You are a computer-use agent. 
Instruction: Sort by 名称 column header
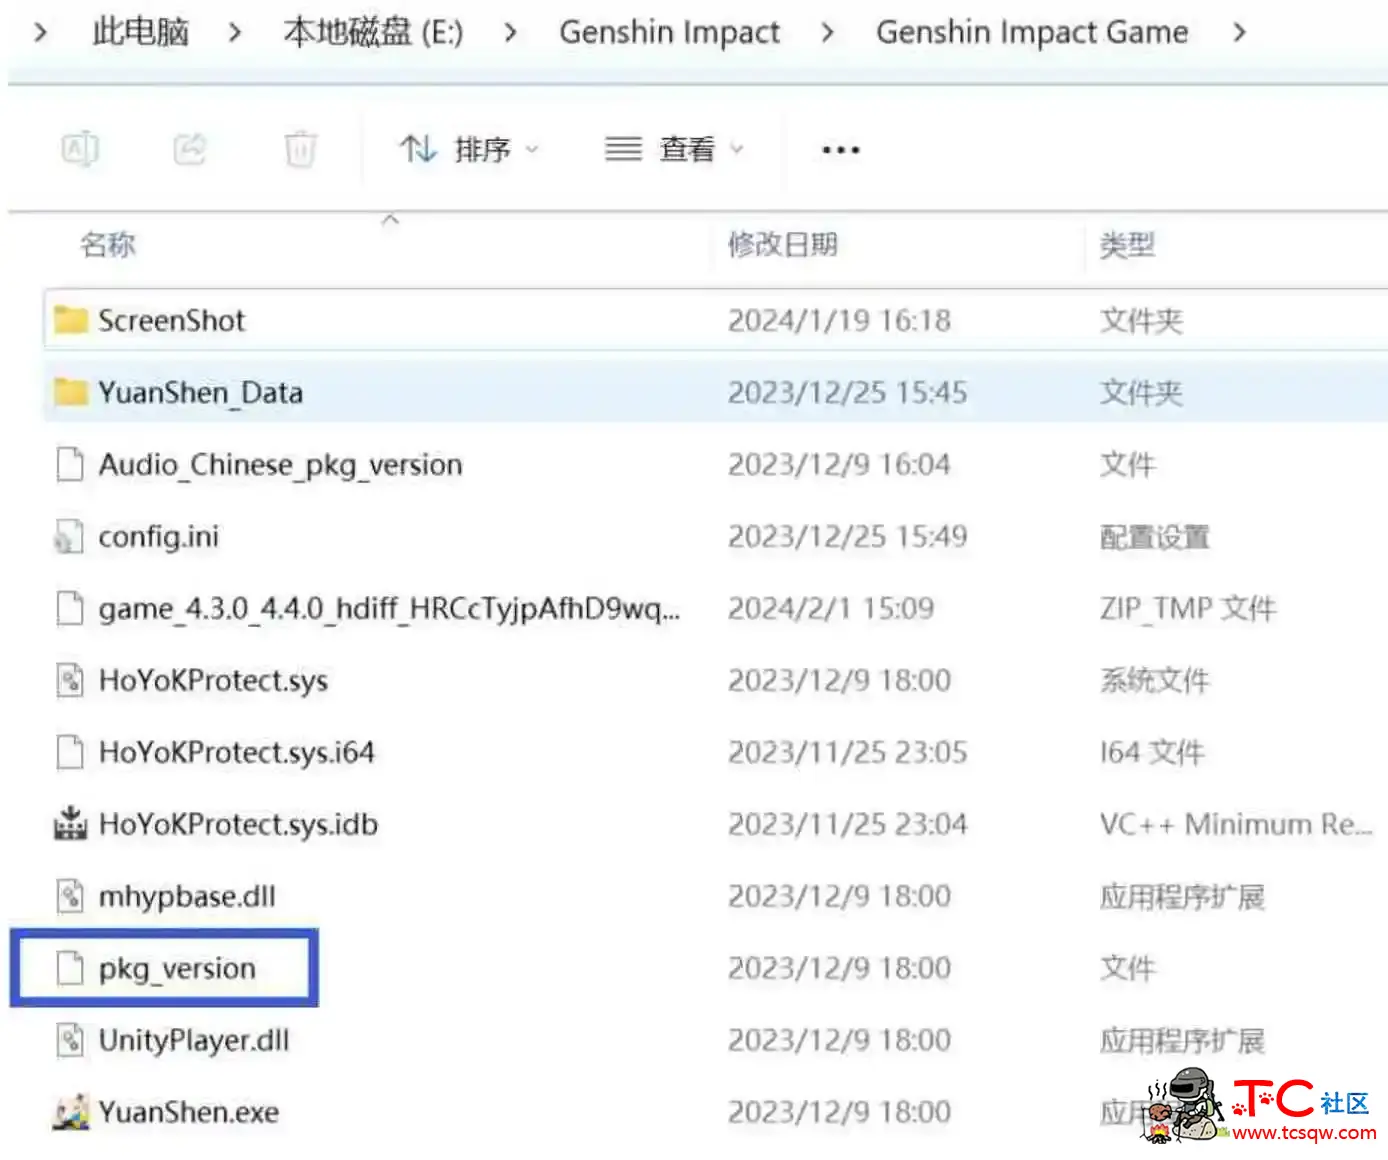(x=108, y=245)
